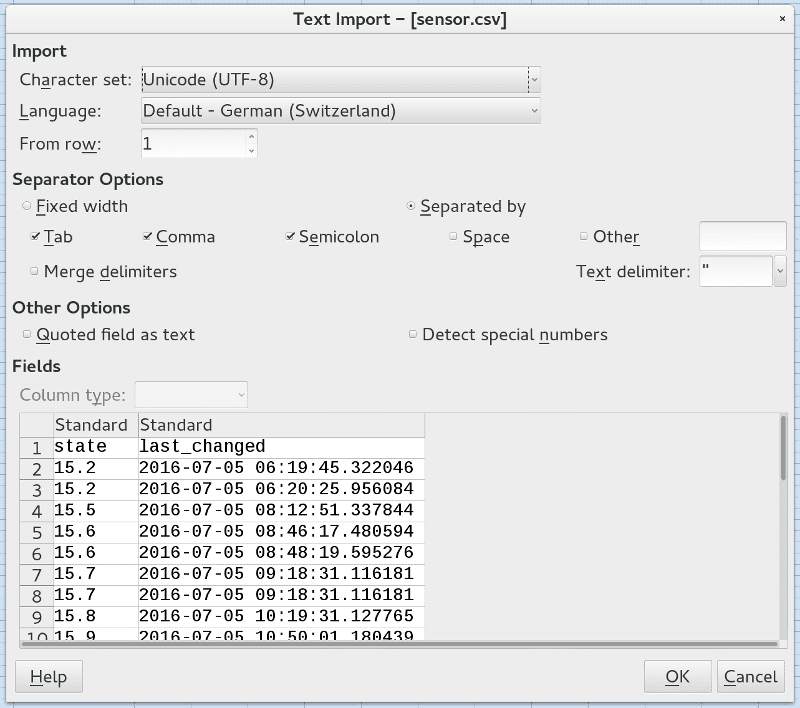Toggle the Semicolon separator checkbox
The image size is (800, 708).
click(290, 237)
